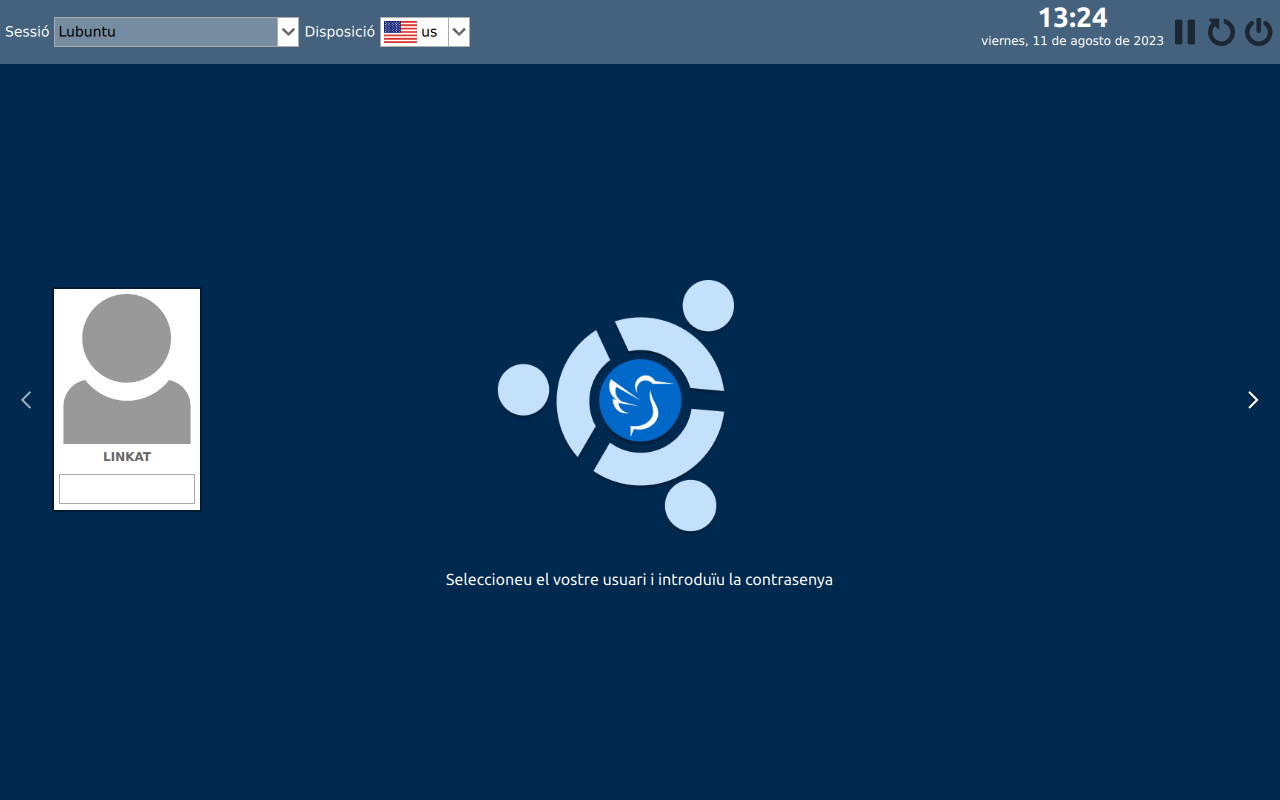Click the date "viernes, 11 de agosto"
The height and width of the screenshot is (800, 1280).
tap(1072, 41)
